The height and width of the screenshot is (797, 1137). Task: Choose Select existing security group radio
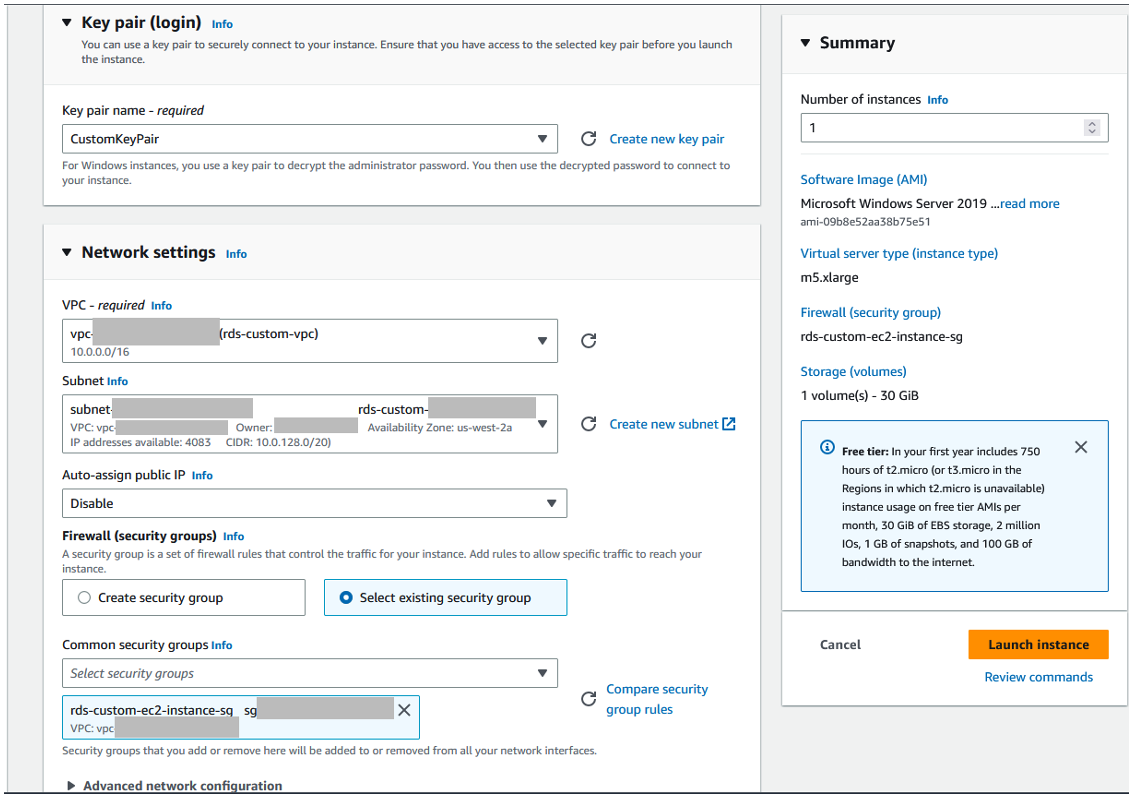tap(346, 598)
